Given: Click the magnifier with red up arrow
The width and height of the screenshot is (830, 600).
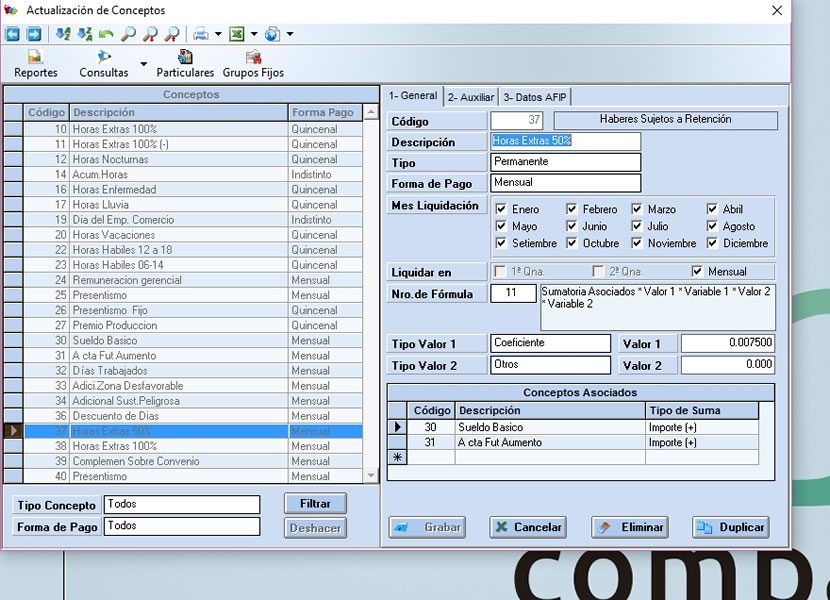Looking at the screenshot, I should click(x=172, y=34).
